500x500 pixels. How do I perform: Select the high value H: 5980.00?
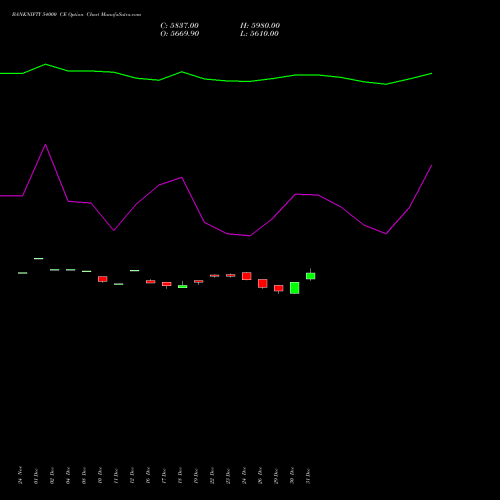point(260,26)
